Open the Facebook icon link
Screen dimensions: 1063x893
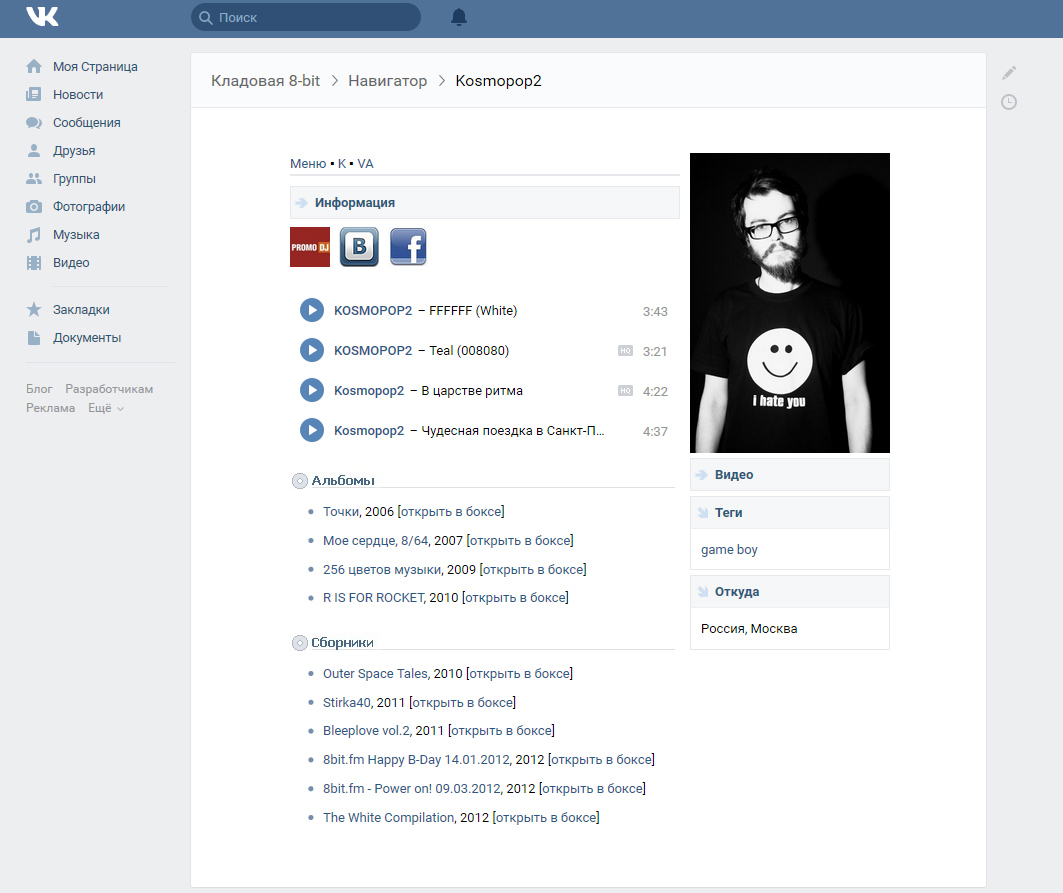[408, 247]
